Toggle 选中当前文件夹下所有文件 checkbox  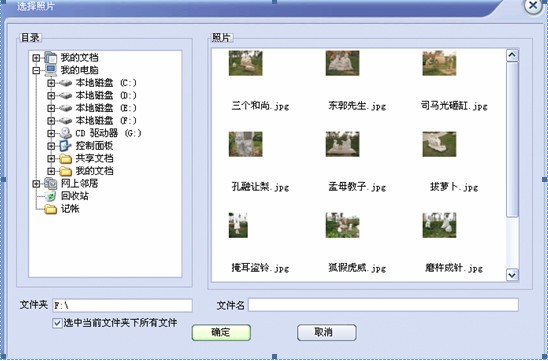point(57,323)
